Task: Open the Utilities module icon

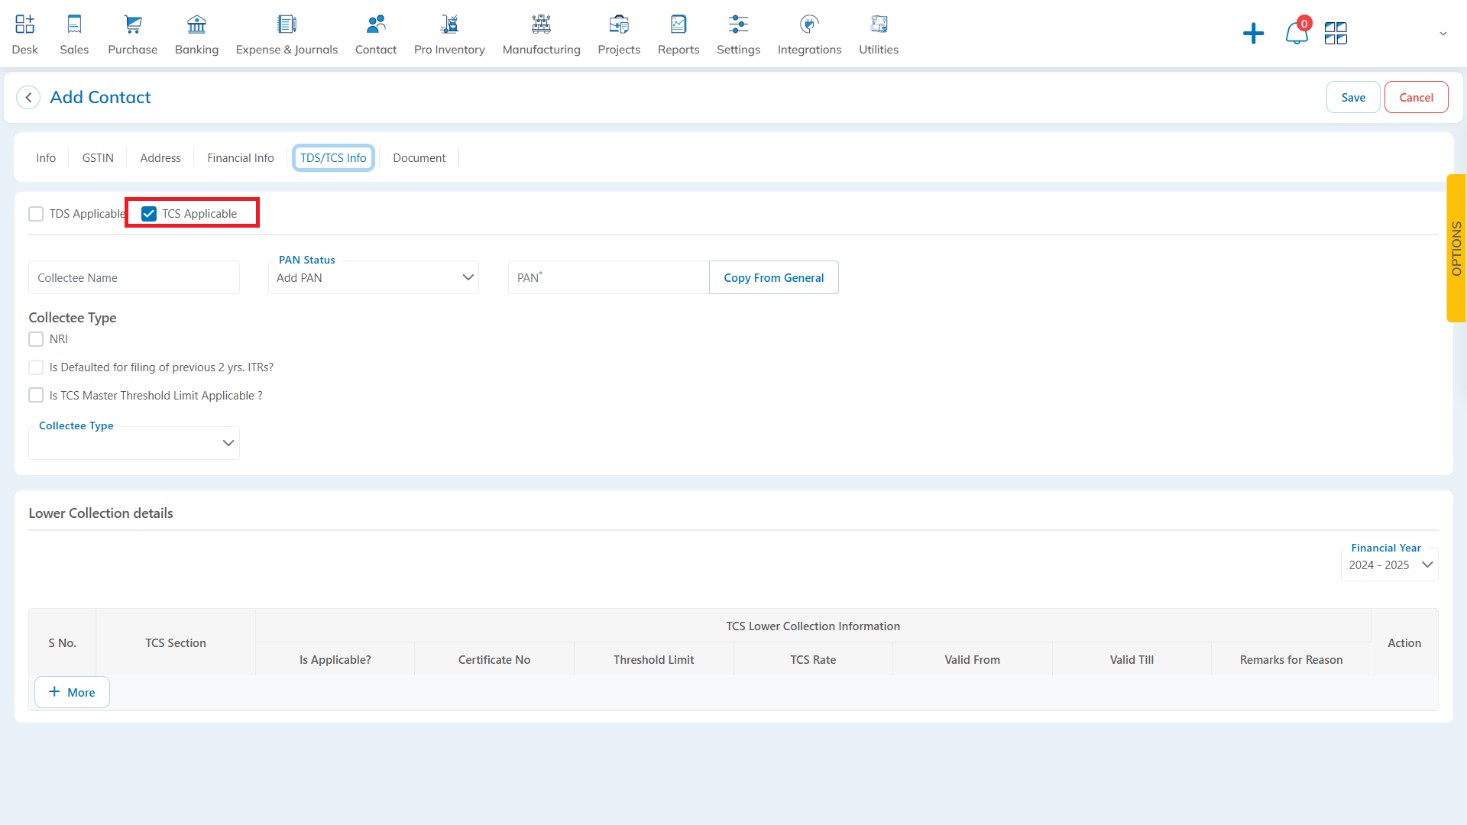Action: point(879,24)
